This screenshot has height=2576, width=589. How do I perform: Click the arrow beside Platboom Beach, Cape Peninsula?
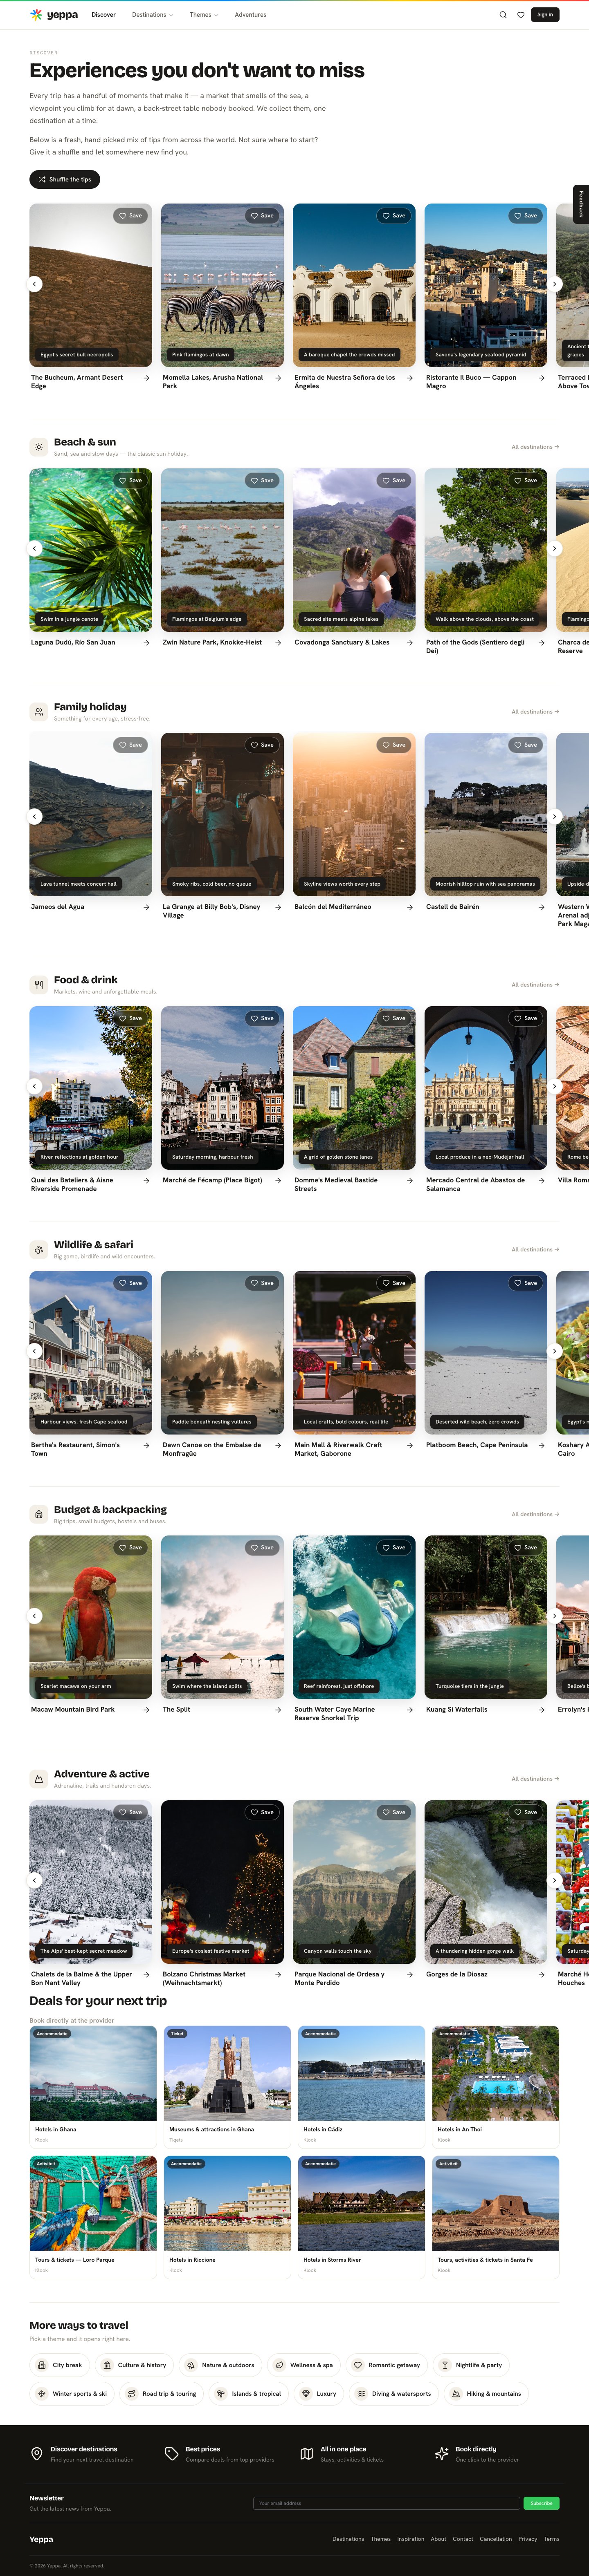point(541,1445)
